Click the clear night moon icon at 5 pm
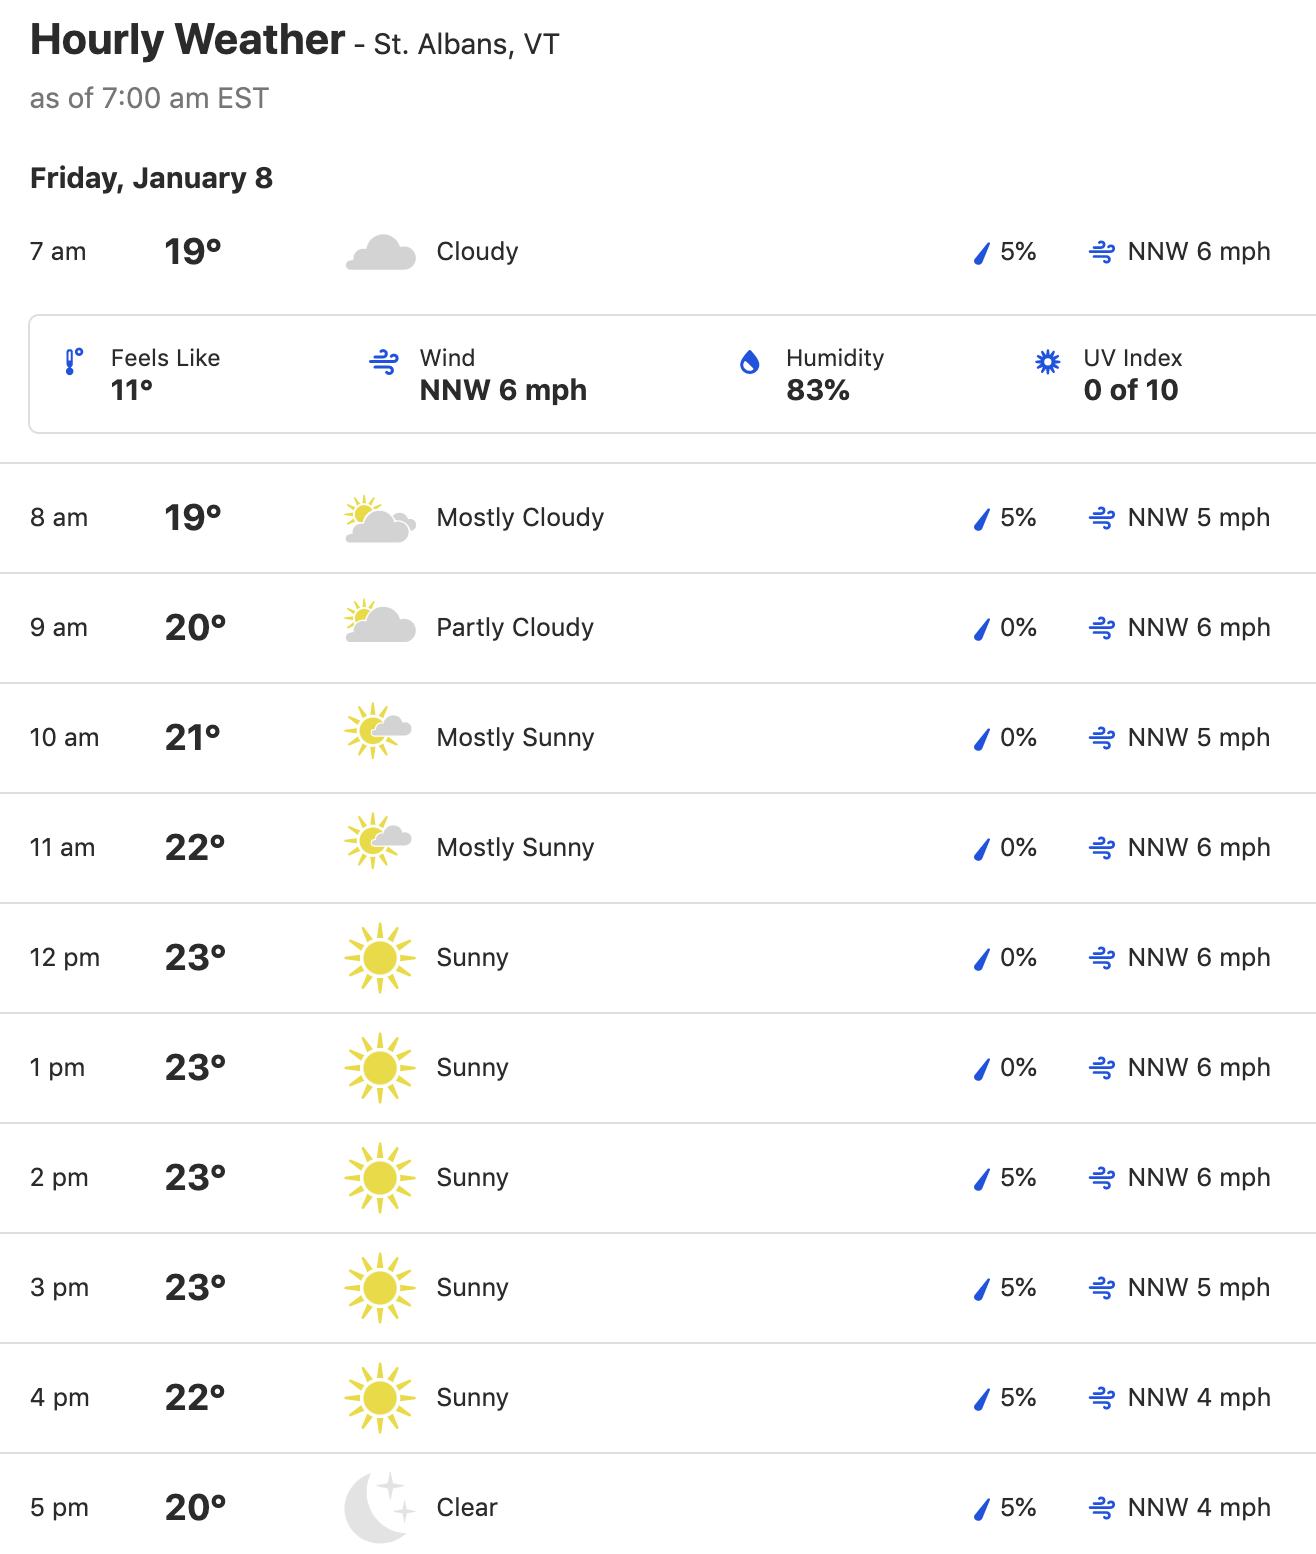This screenshot has width=1316, height=1554. pos(379,1507)
